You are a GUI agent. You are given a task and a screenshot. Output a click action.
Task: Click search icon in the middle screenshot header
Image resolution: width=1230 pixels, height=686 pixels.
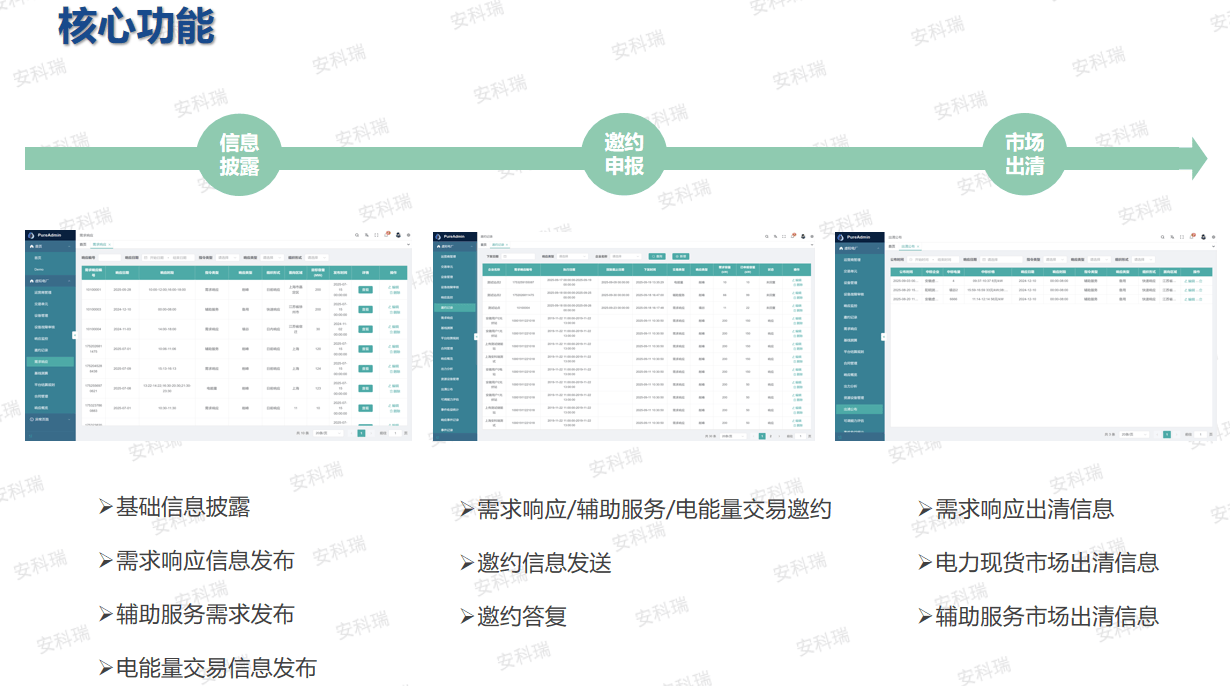pyautogui.click(x=767, y=236)
